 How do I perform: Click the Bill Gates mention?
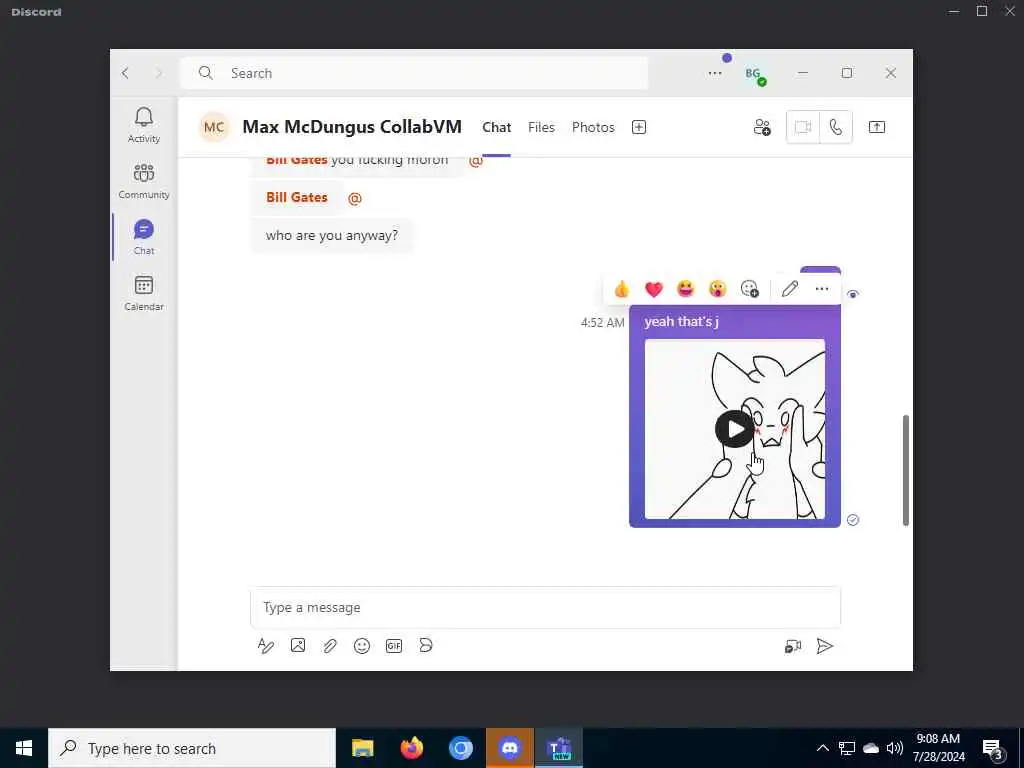pos(296,197)
